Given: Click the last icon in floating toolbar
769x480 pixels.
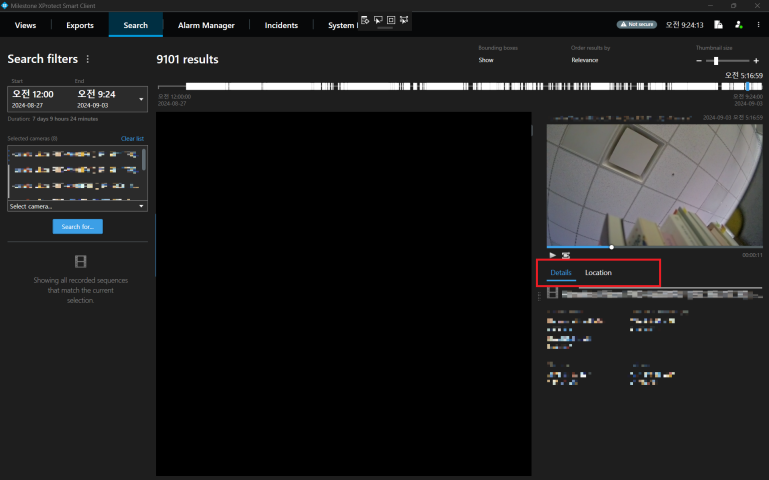Looking at the screenshot, I should [404, 19].
